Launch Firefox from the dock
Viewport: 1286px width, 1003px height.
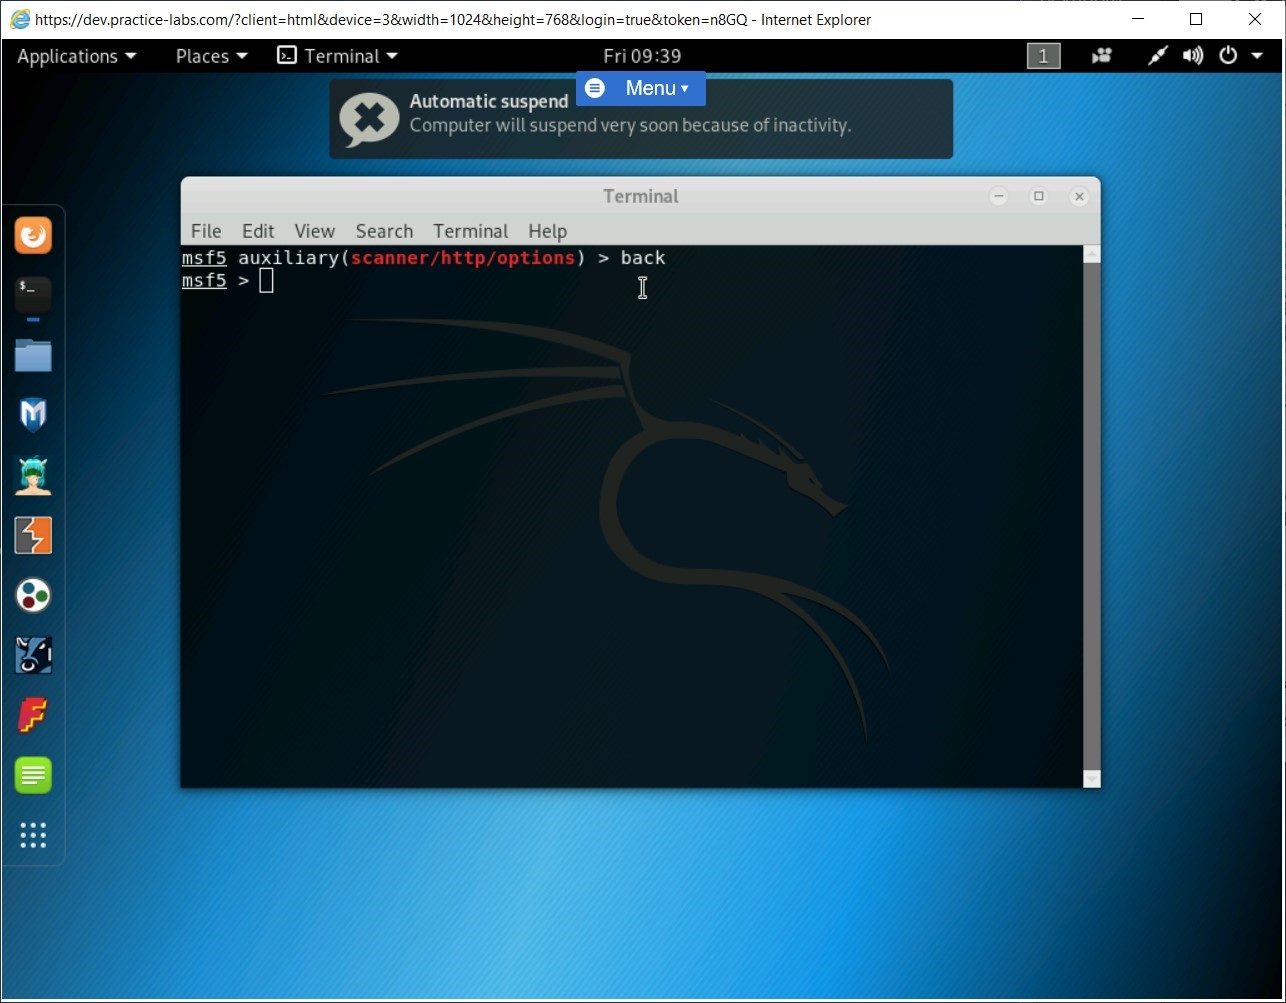coord(33,235)
